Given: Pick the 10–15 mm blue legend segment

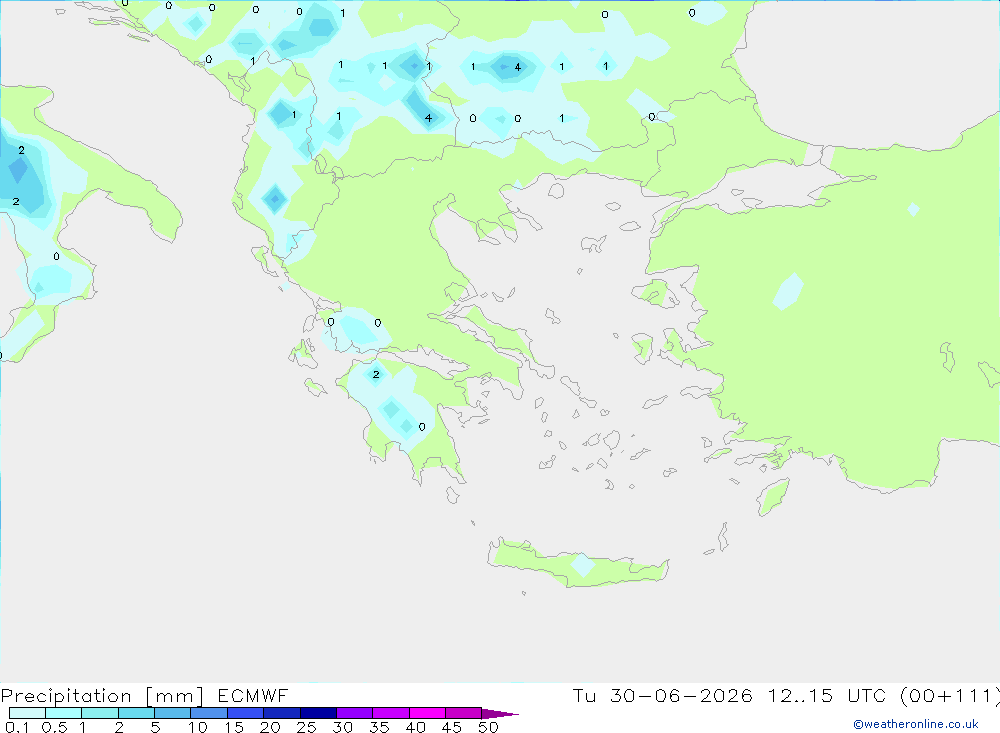Looking at the screenshot, I should tap(209, 713).
